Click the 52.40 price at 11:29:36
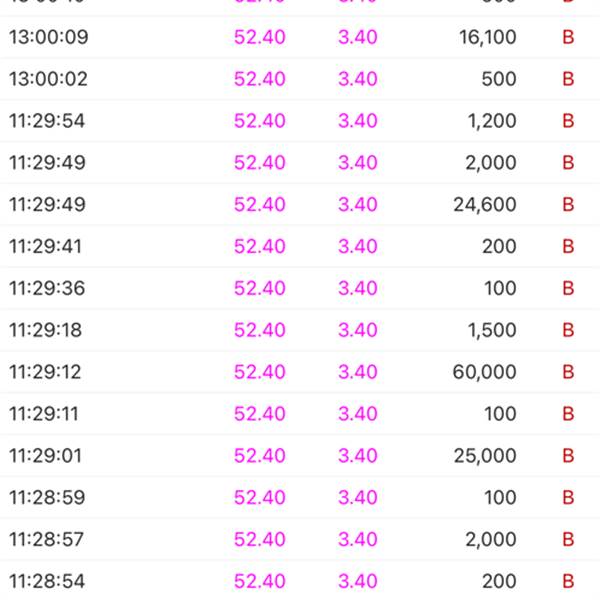The height and width of the screenshot is (600, 600). (x=259, y=289)
